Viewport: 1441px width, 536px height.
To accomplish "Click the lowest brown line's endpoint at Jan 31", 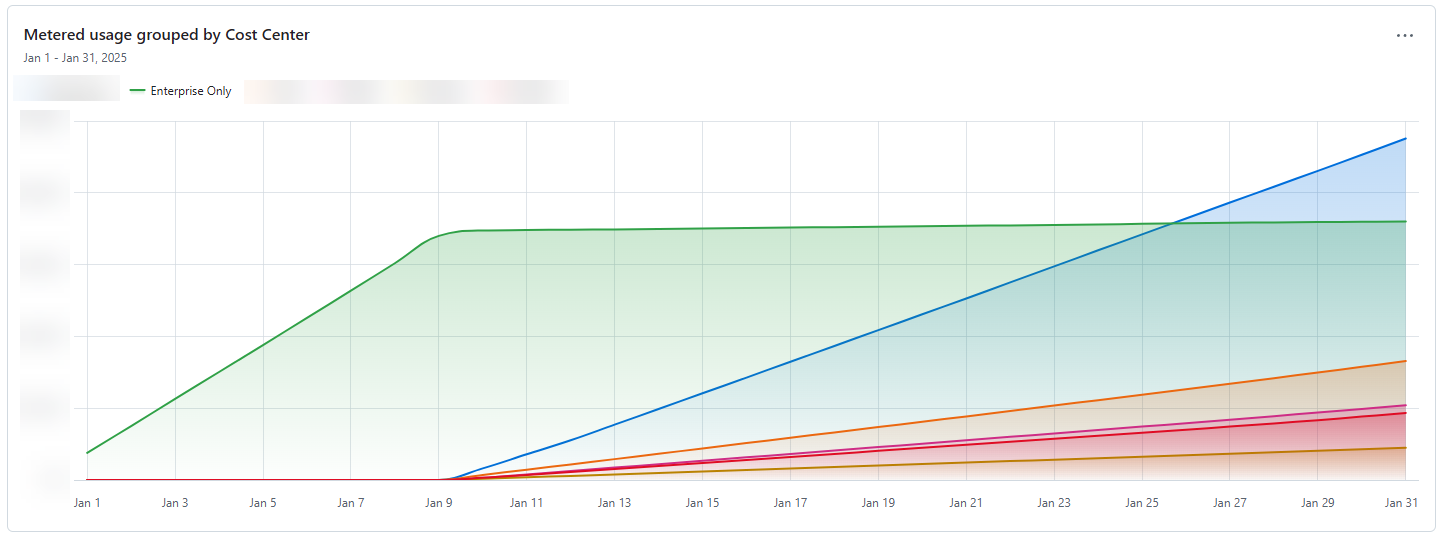I will click(1405, 448).
